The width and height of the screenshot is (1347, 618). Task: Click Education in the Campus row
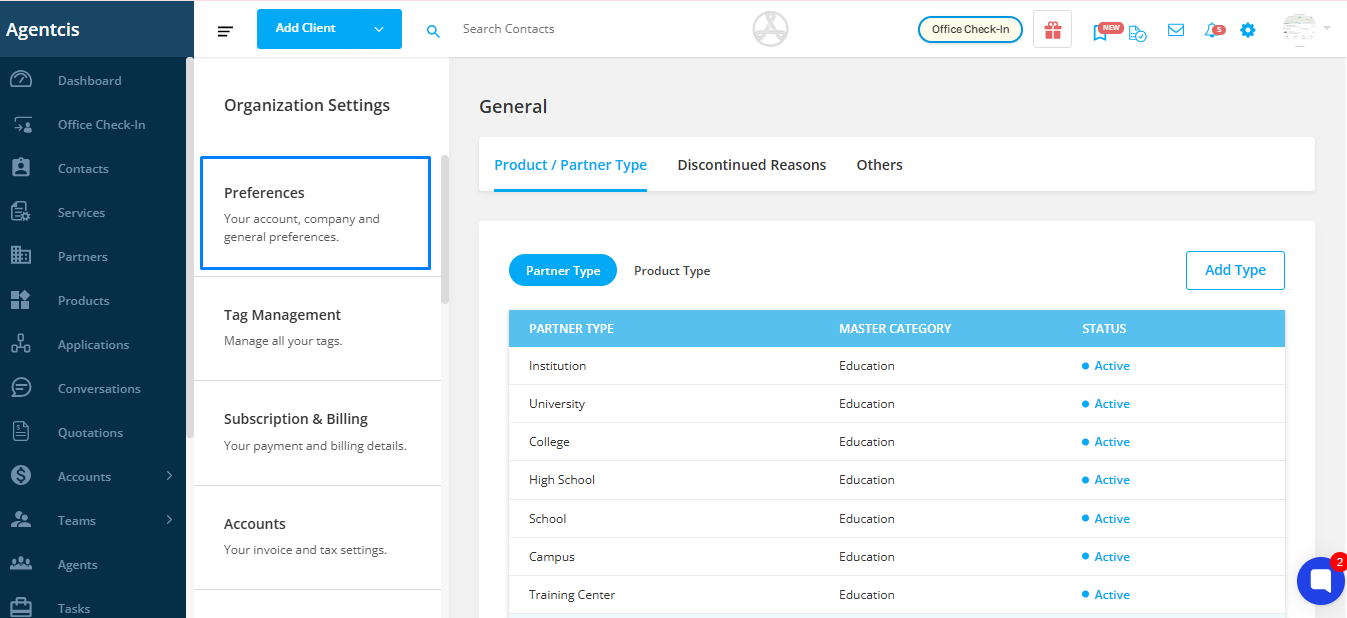click(x=867, y=557)
